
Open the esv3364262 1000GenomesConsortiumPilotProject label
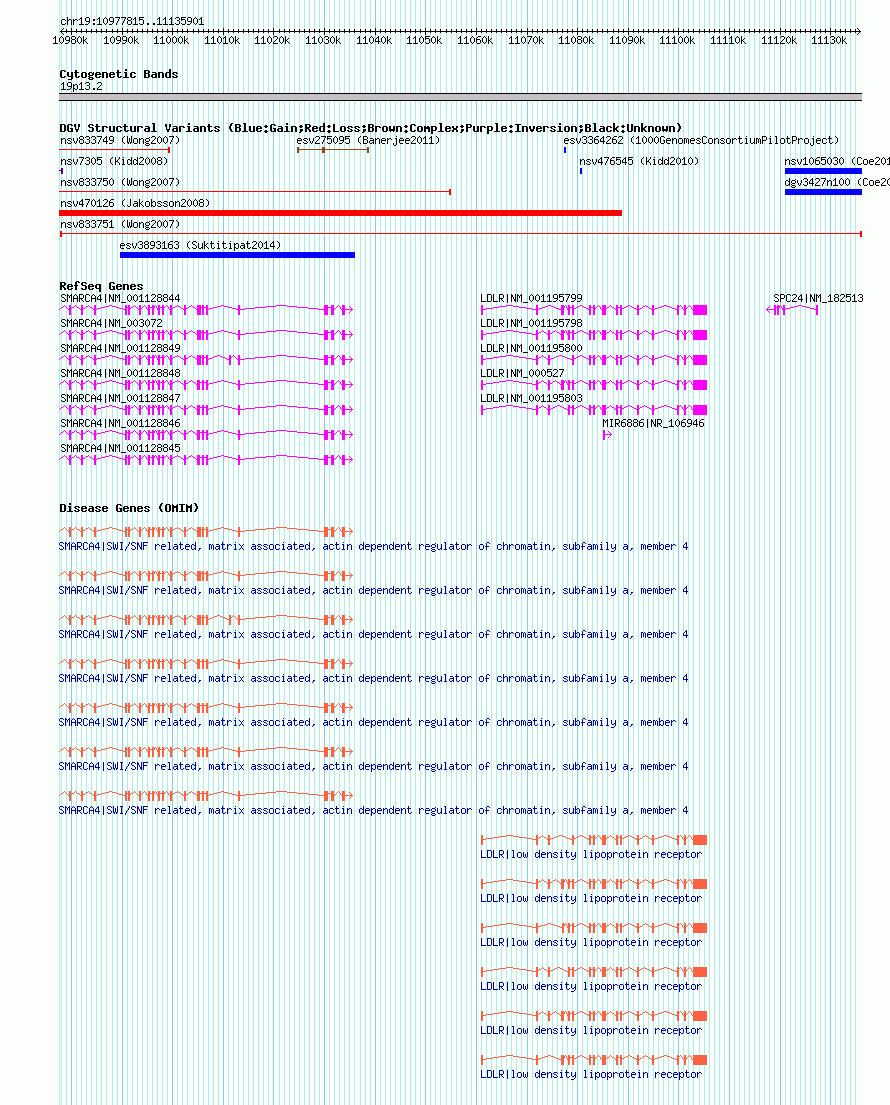click(701, 140)
